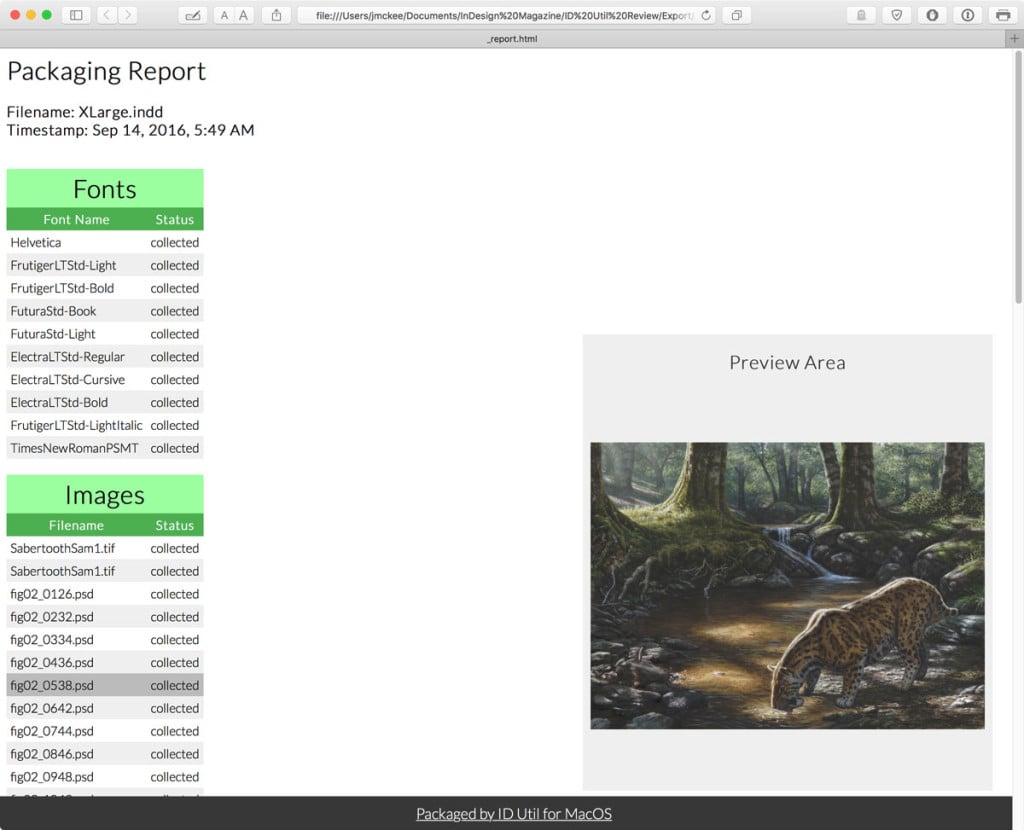The width and height of the screenshot is (1024, 830).
Task: Click the Filename: XLarge.indd line
Action: [x=85, y=112]
